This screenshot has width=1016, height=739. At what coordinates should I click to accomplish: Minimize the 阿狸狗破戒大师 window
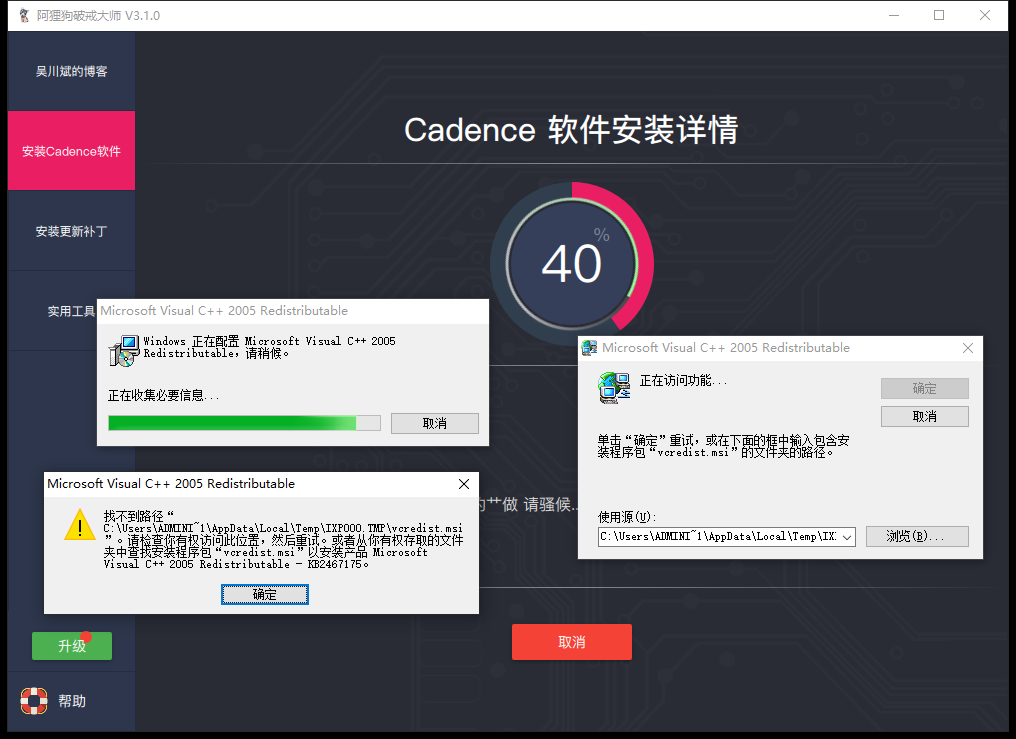coord(894,15)
